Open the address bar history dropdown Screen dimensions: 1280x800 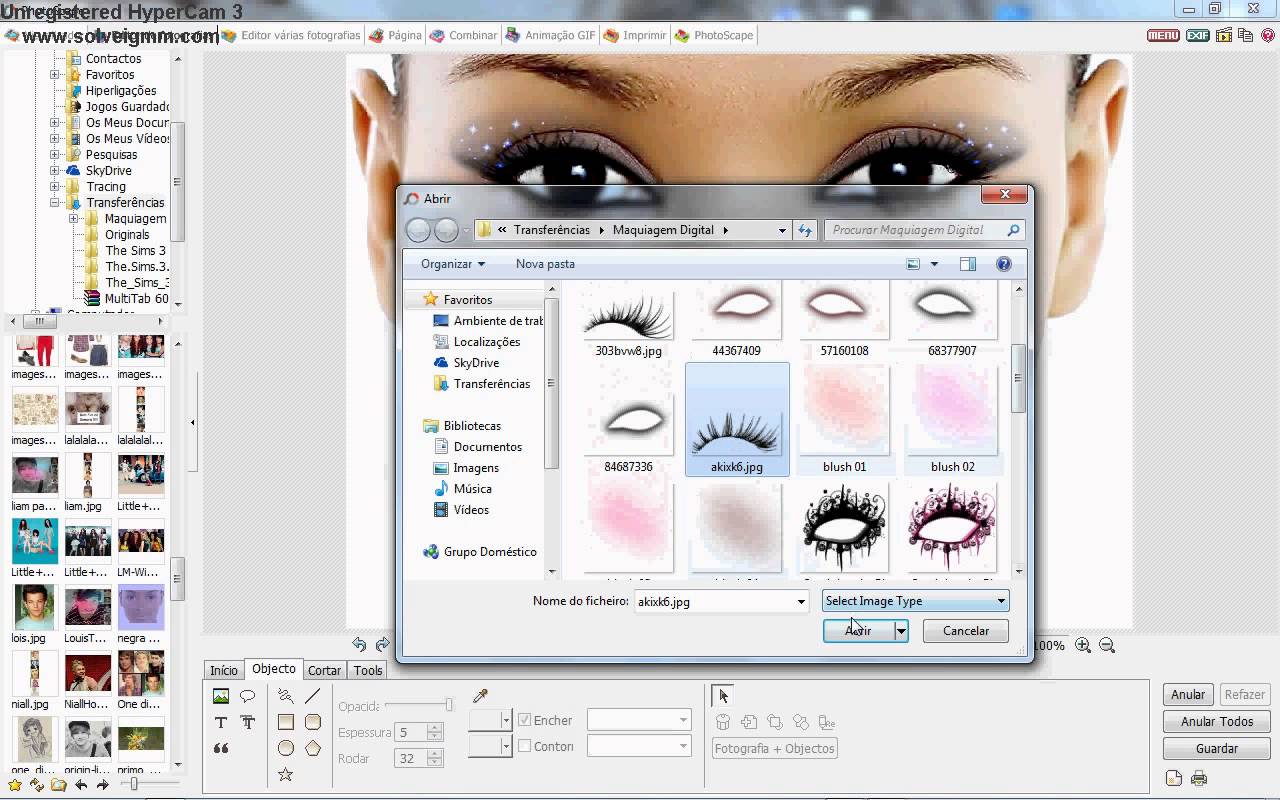coord(782,230)
